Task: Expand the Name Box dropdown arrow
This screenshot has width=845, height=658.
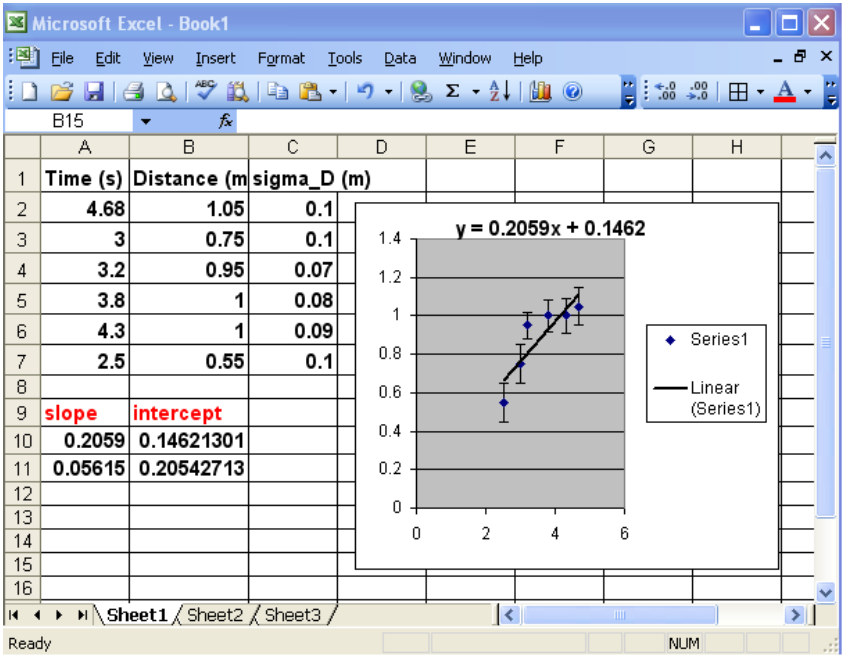Action: pyautogui.click(x=146, y=121)
